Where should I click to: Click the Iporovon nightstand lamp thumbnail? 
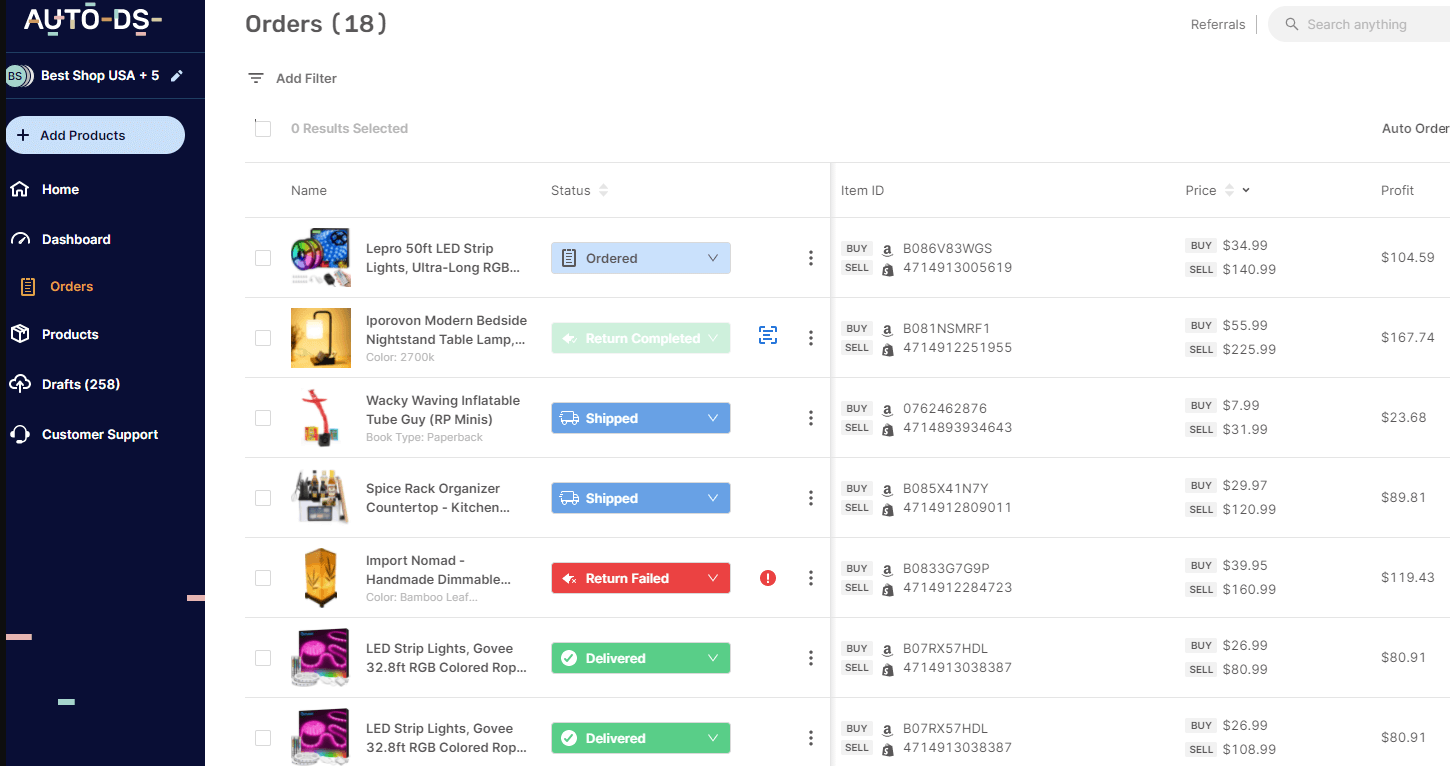pyautogui.click(x=320, y=338)
